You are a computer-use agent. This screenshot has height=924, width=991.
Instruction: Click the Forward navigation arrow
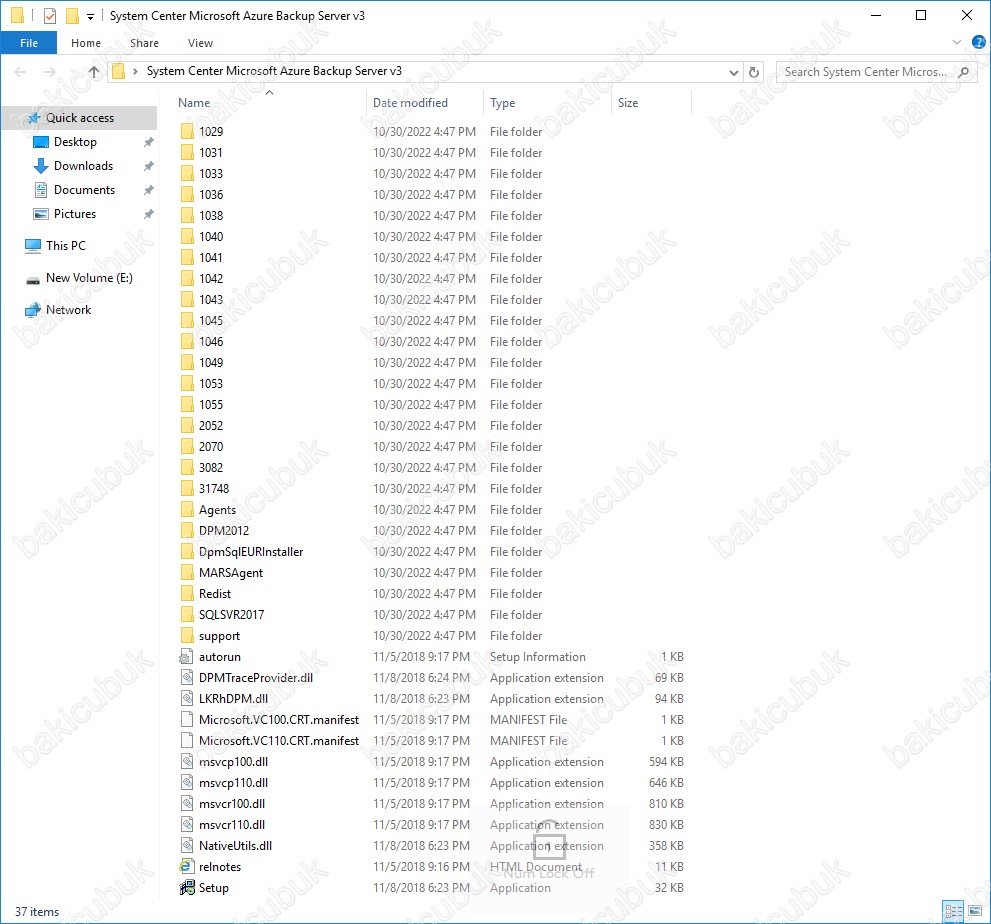[50, 72]
